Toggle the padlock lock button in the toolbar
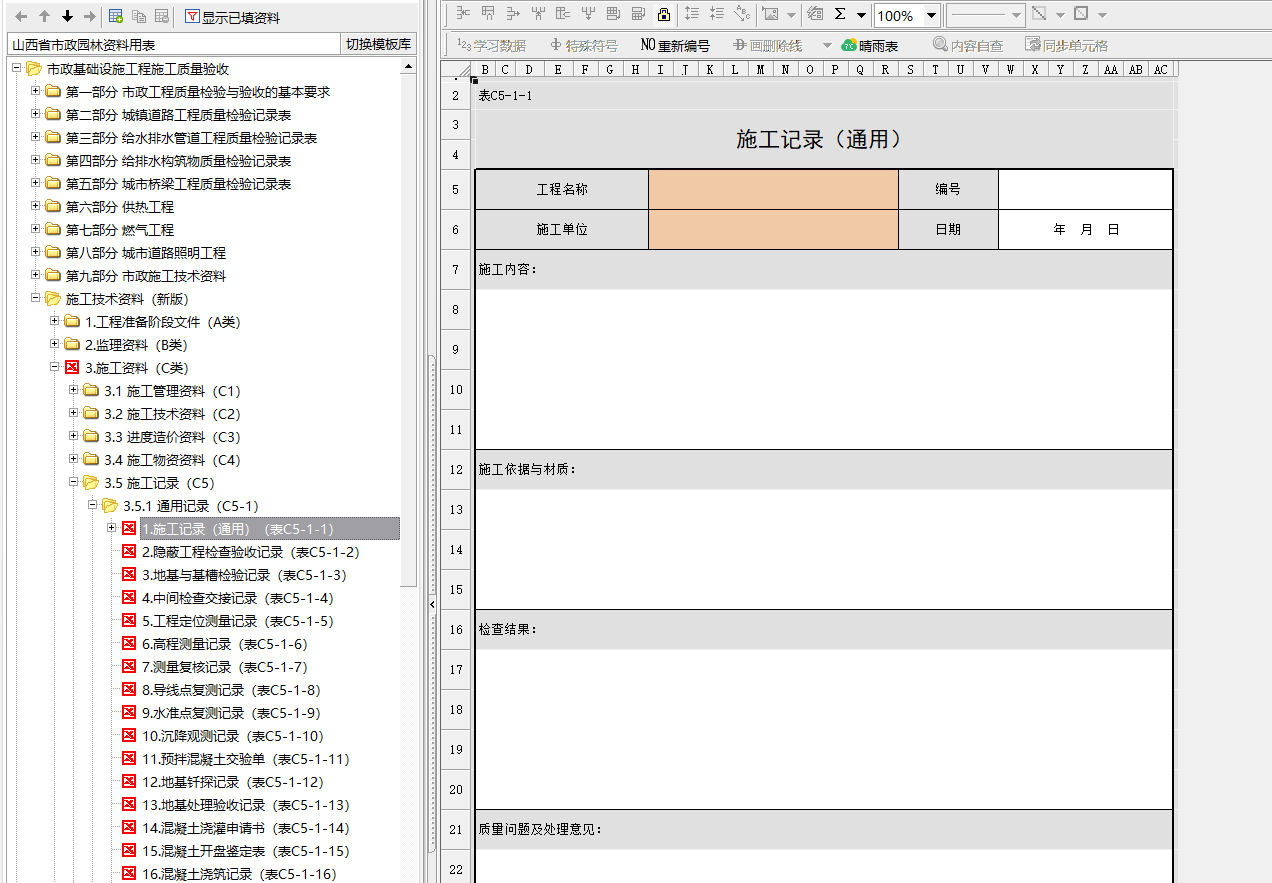 click(664, 15)
